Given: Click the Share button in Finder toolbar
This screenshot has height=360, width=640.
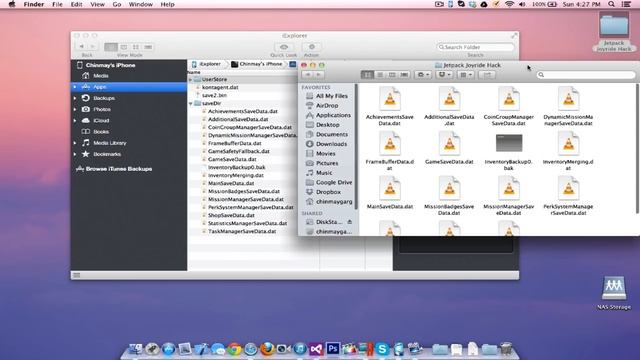Looking at the screenshot, I should [487, 75].
